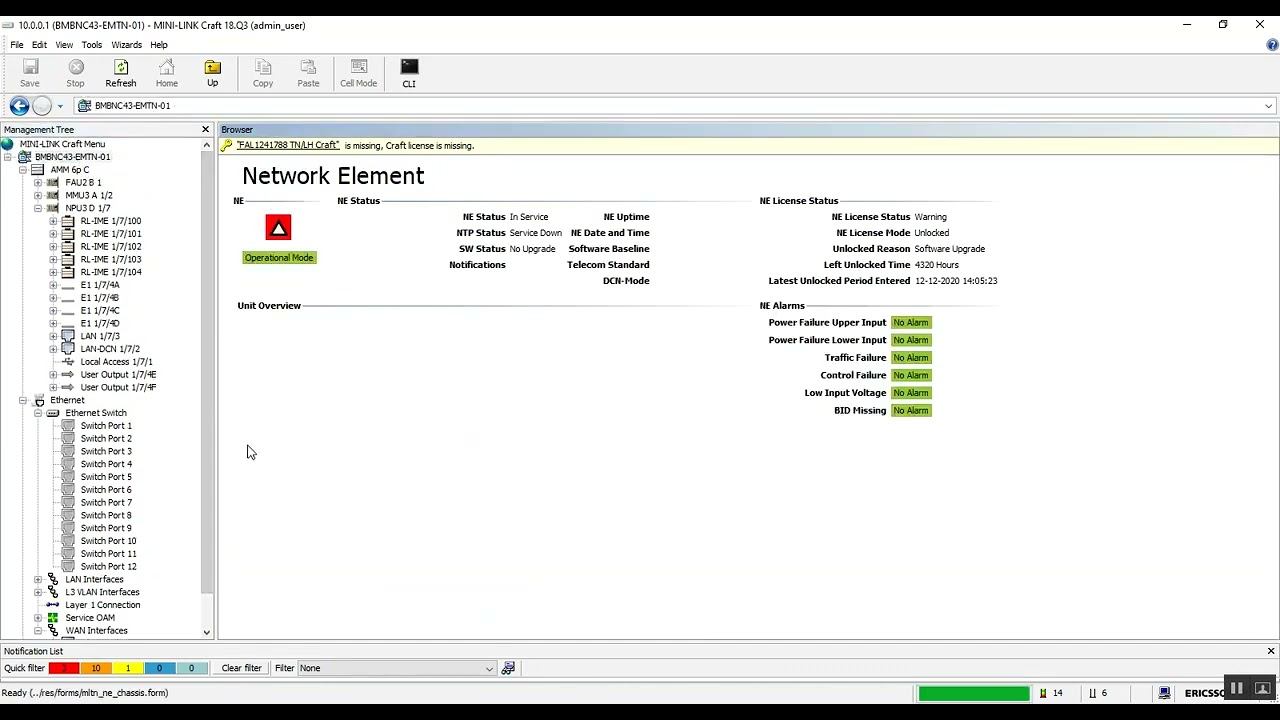This screenshot has height=720, width=1280.
Task: Expand RL-IME 1/7/100 node
Action: click(x=53, y=221)
